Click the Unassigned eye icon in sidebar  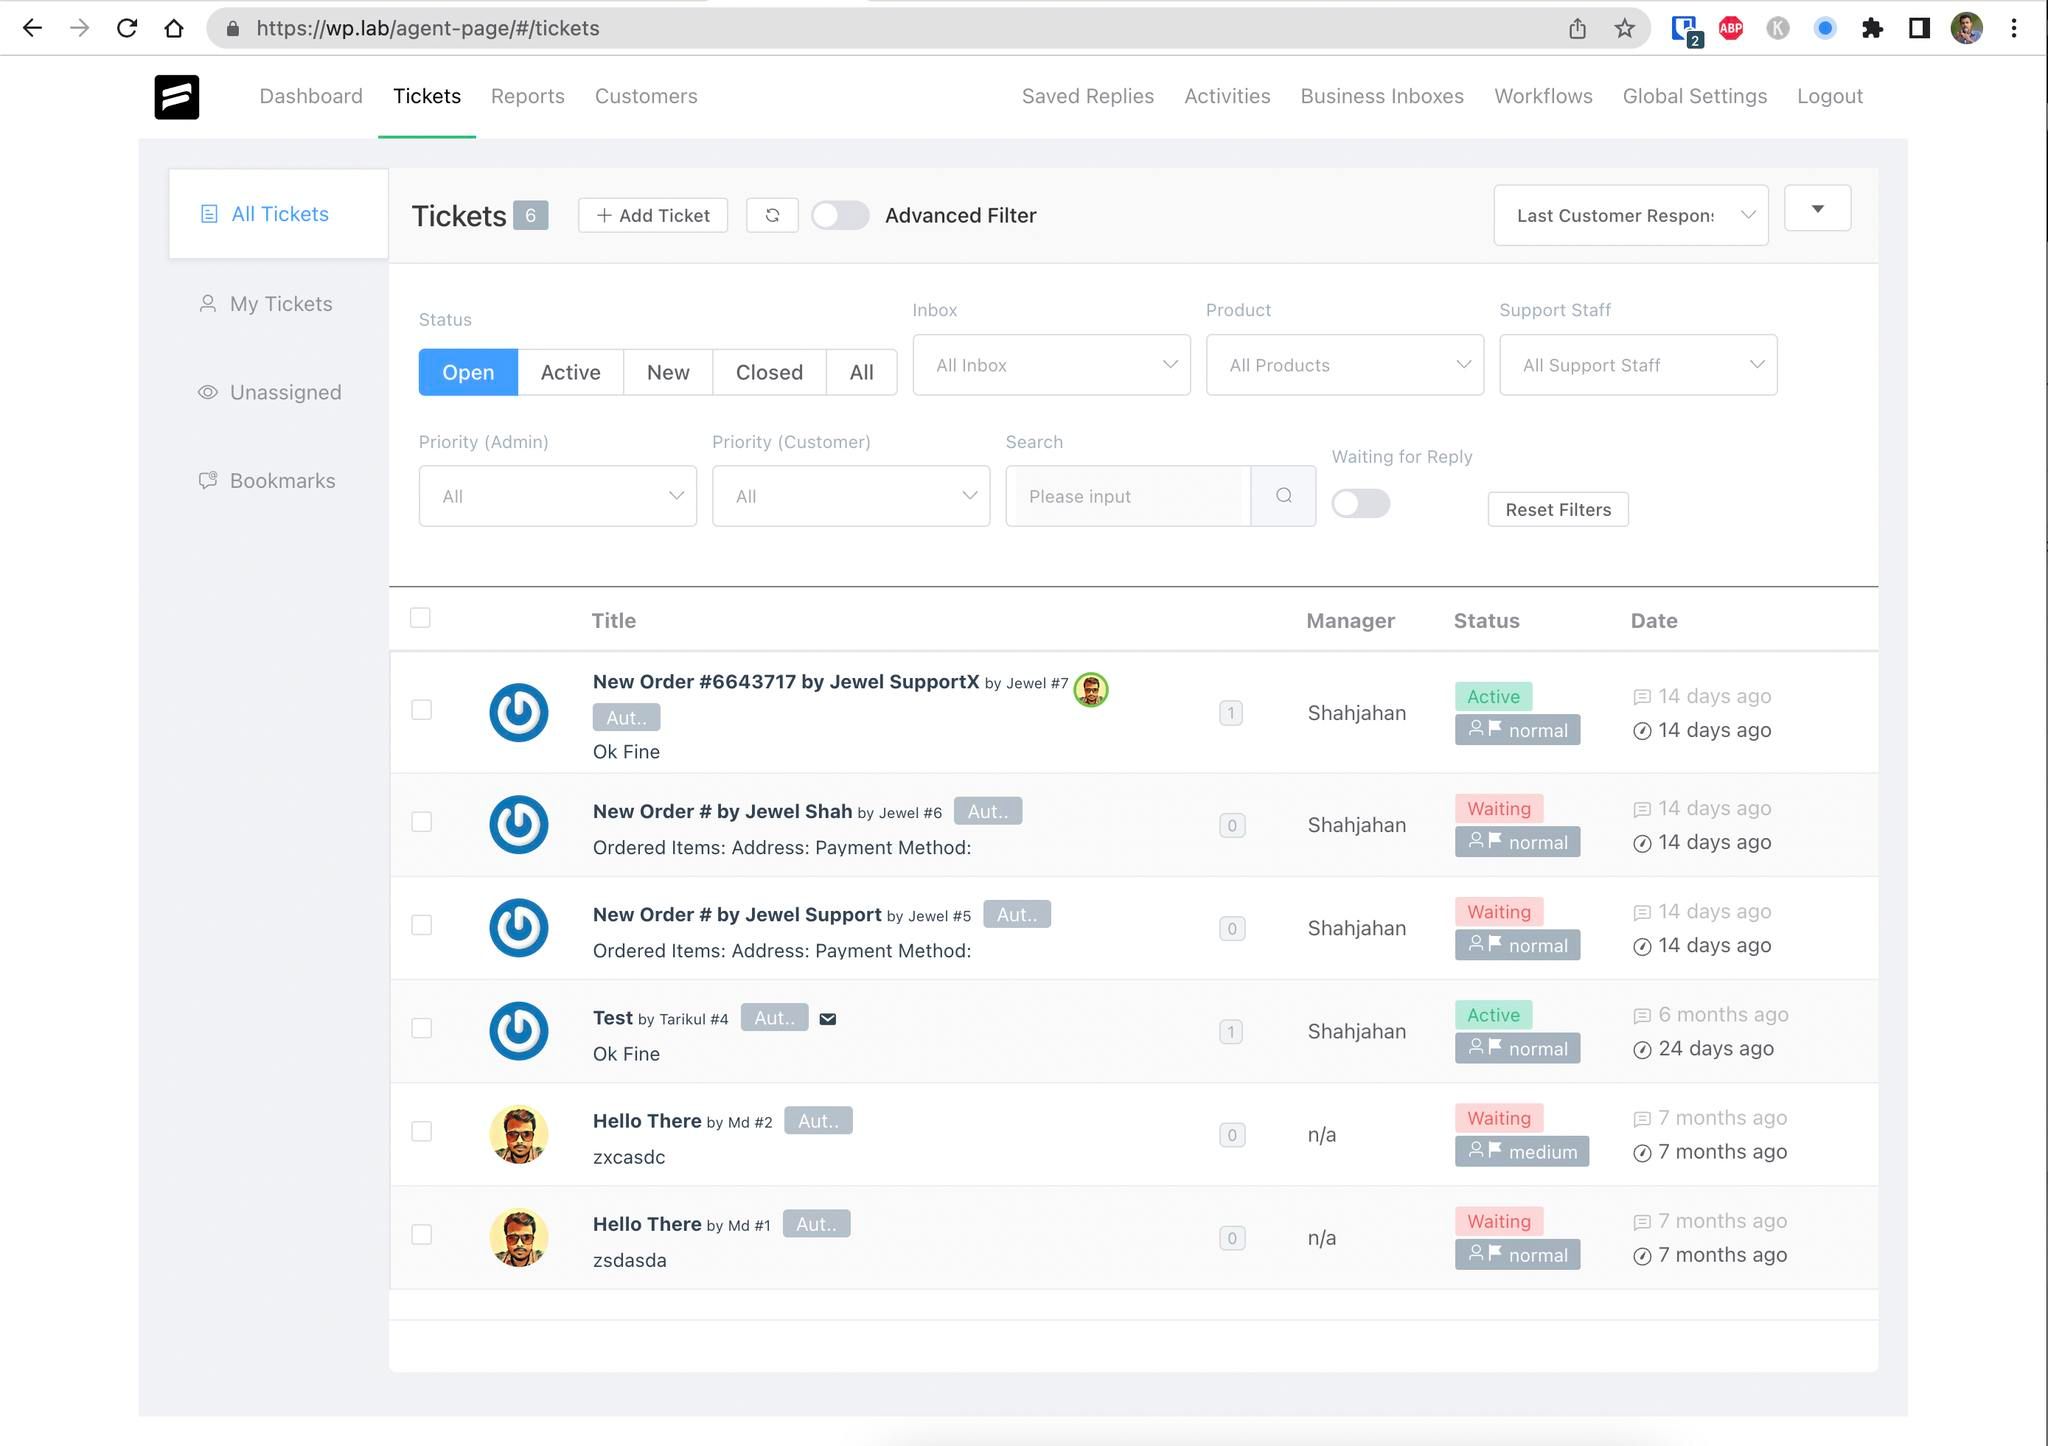(208, 392)
